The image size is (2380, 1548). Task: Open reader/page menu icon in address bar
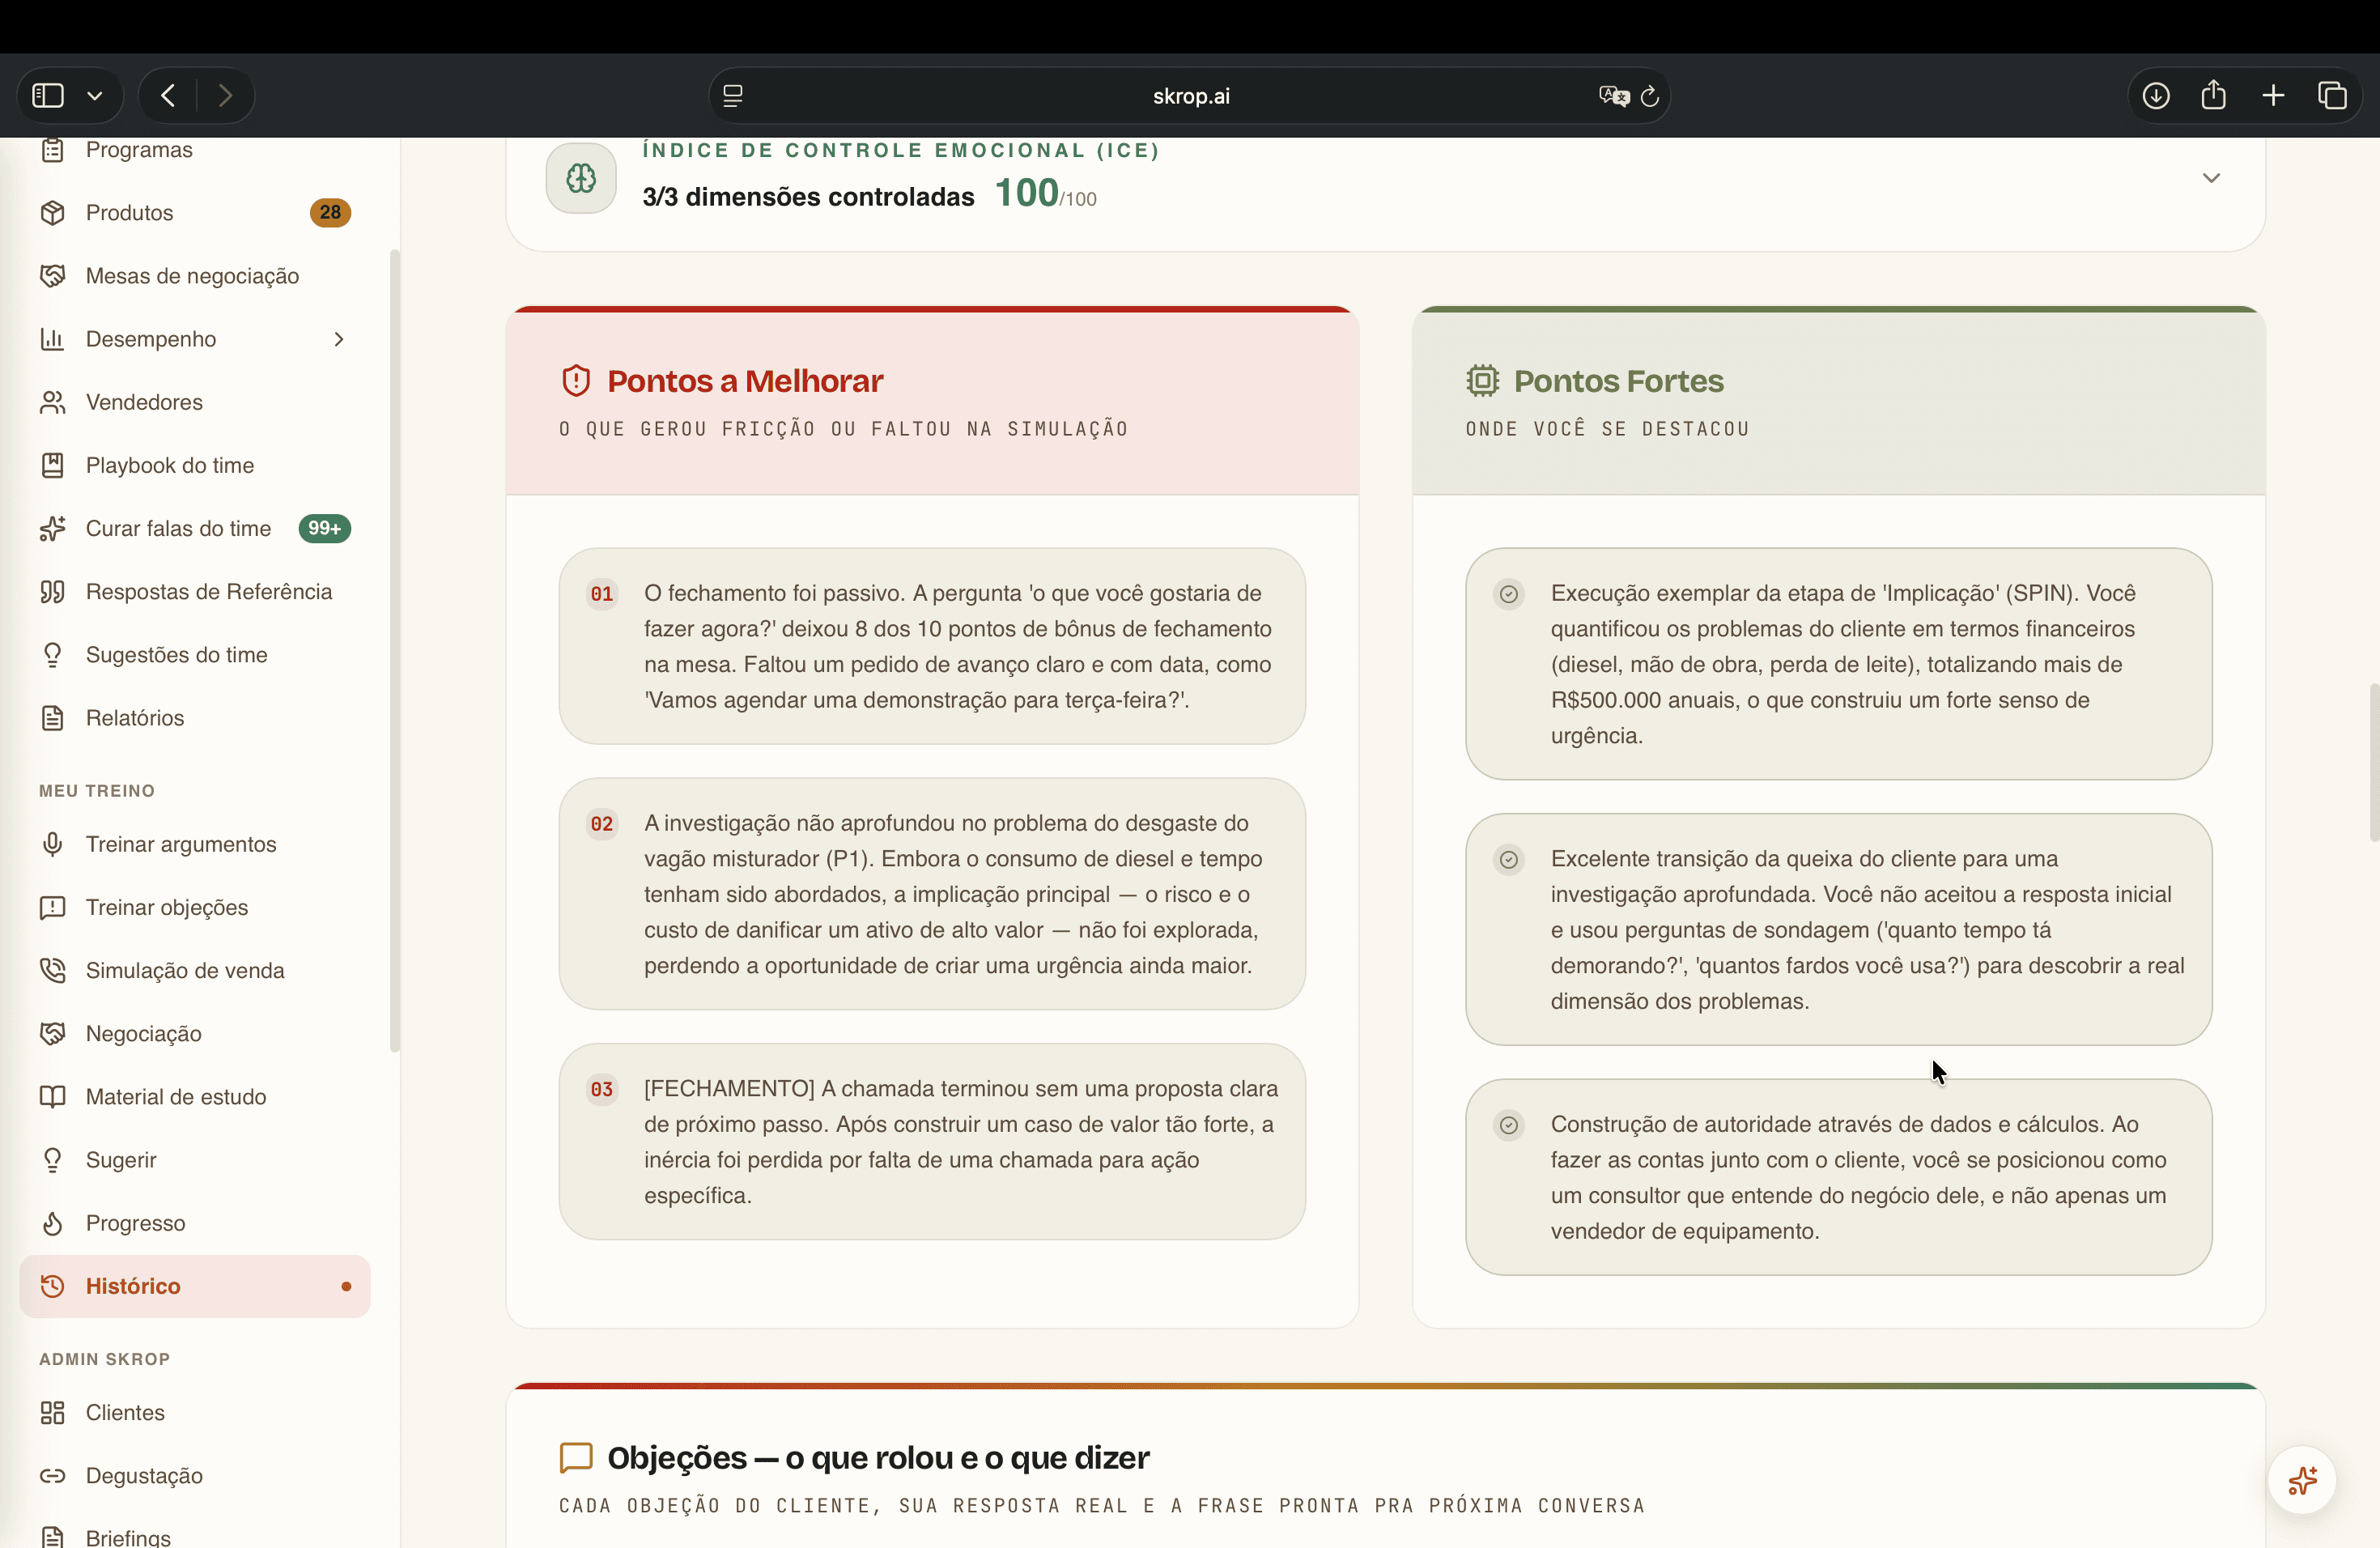pyautogui.click(x=733, y=96)
